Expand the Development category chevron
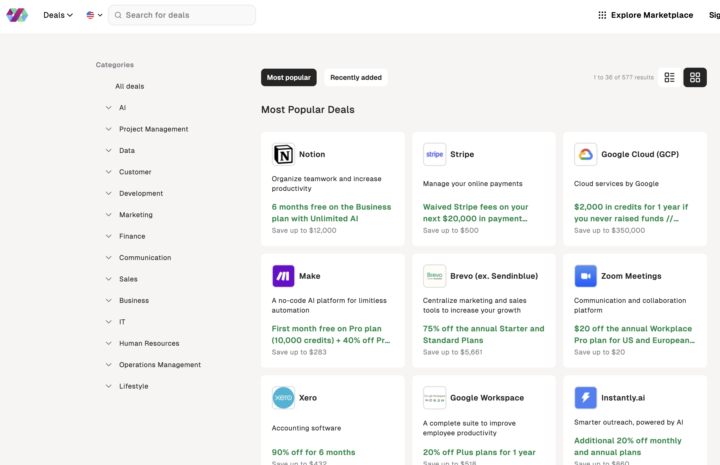Image resolution: width=720 pixels, height=465 pixels. point(108,193)
